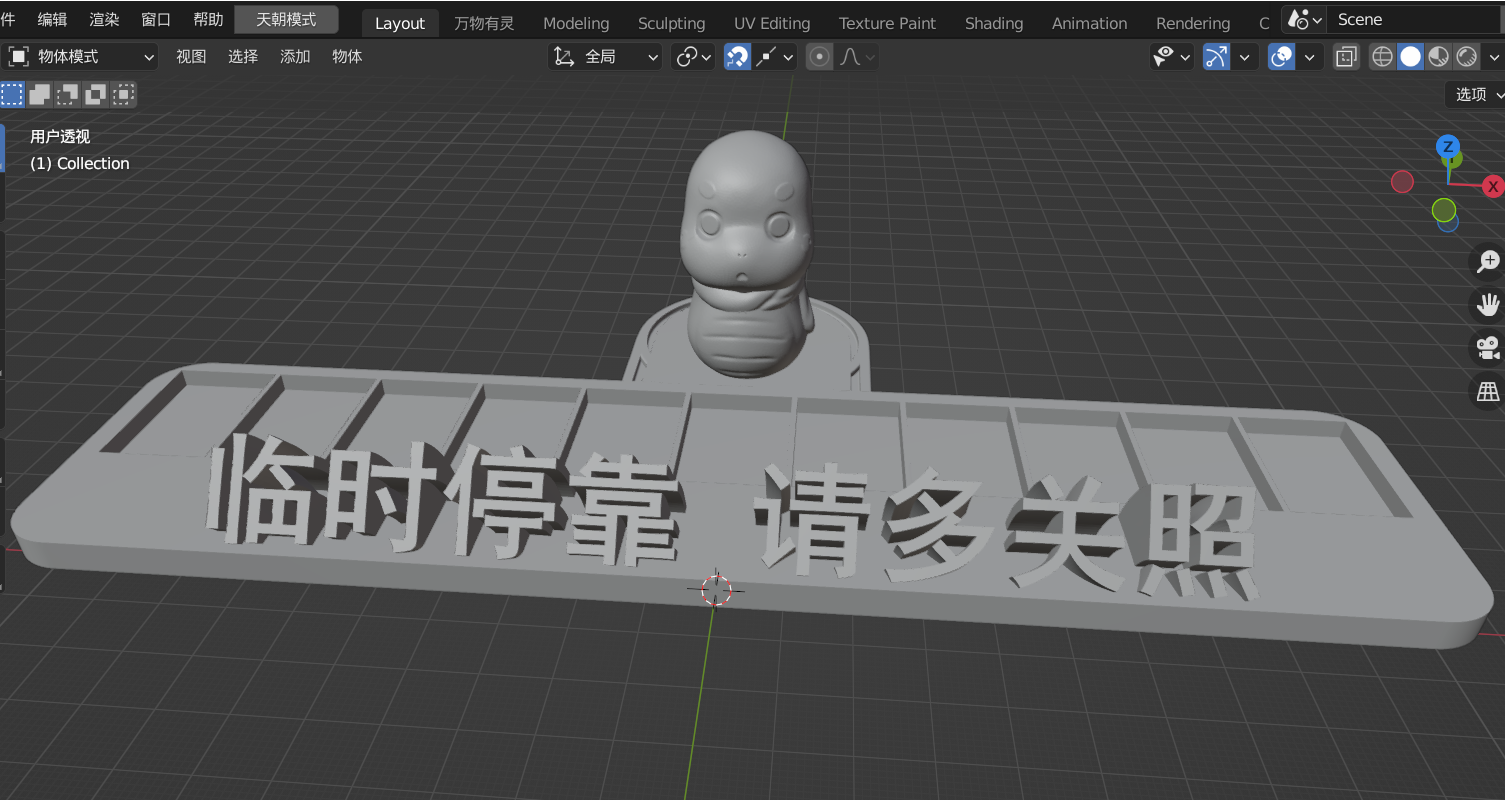Open the 编辑 menu
Image resolution: width=1505 pixels, height=800 pixels.
[53, 19]
